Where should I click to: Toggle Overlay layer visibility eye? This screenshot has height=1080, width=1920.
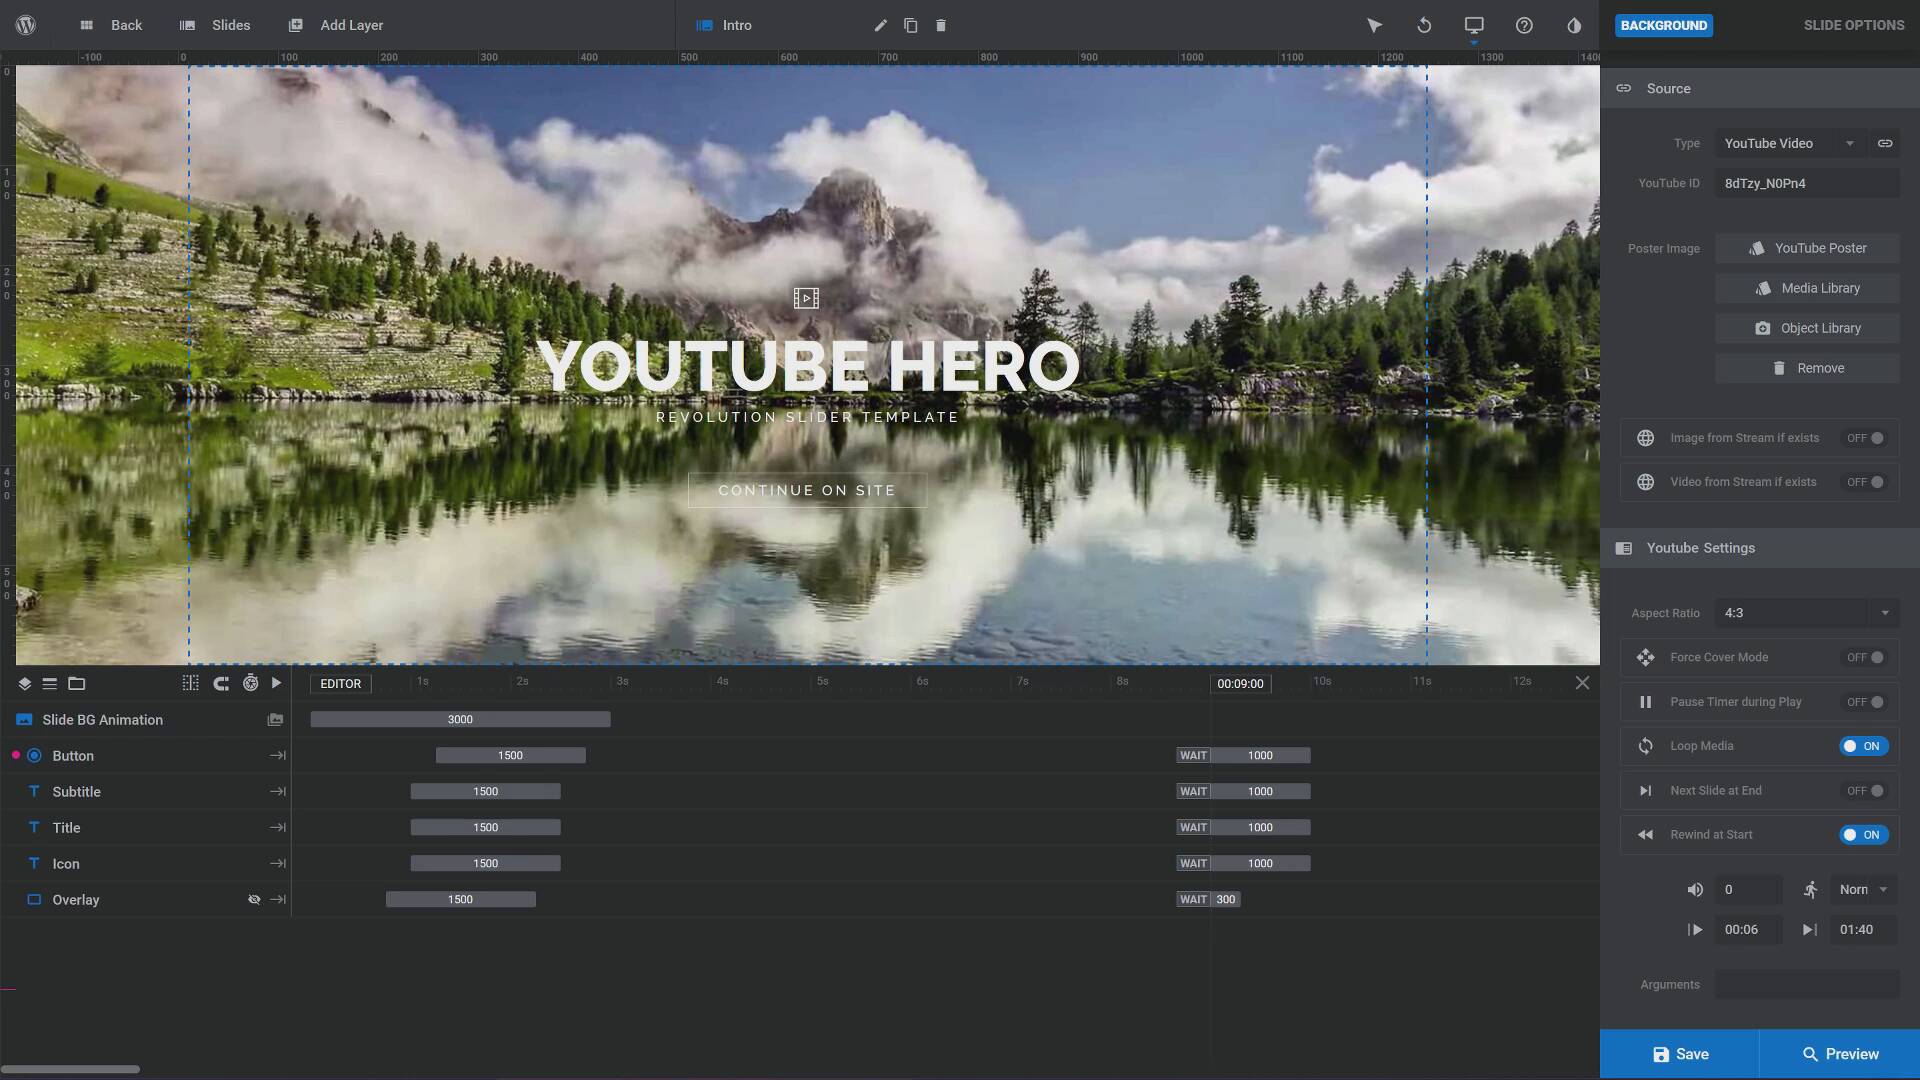pyautogui.click(x=254, y=900)
